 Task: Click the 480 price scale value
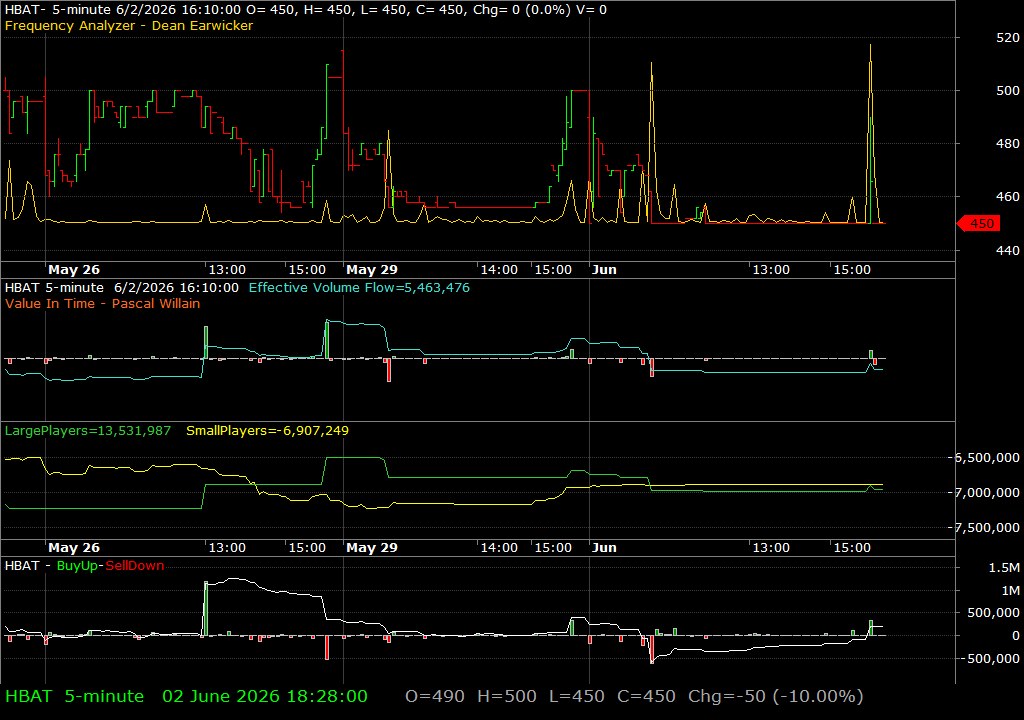[1008, 143]
